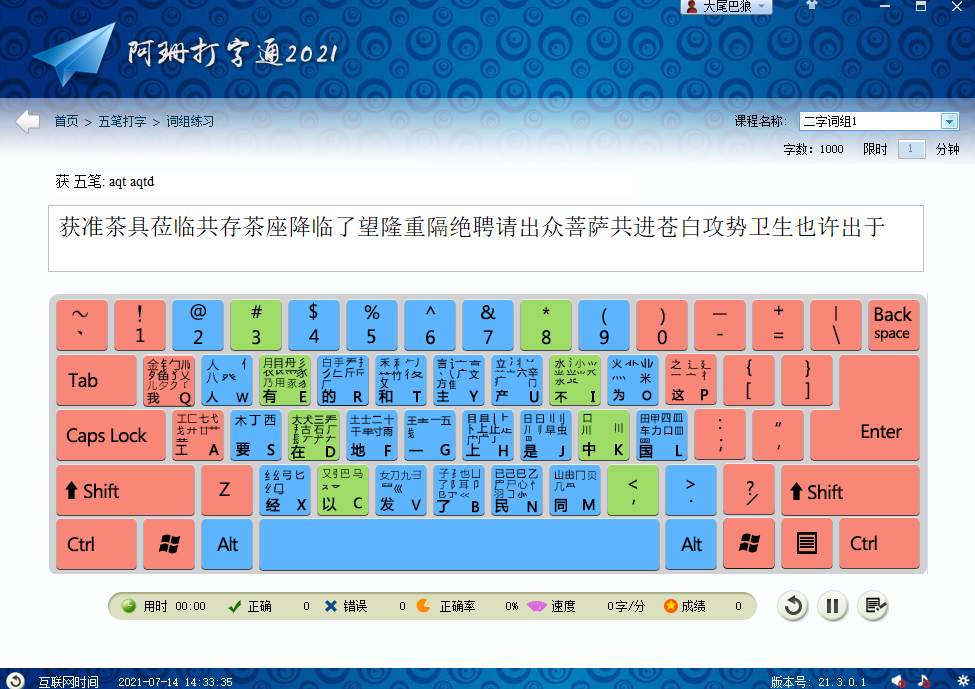
Task: Click the restart practice icon
Action: [793, 606]
